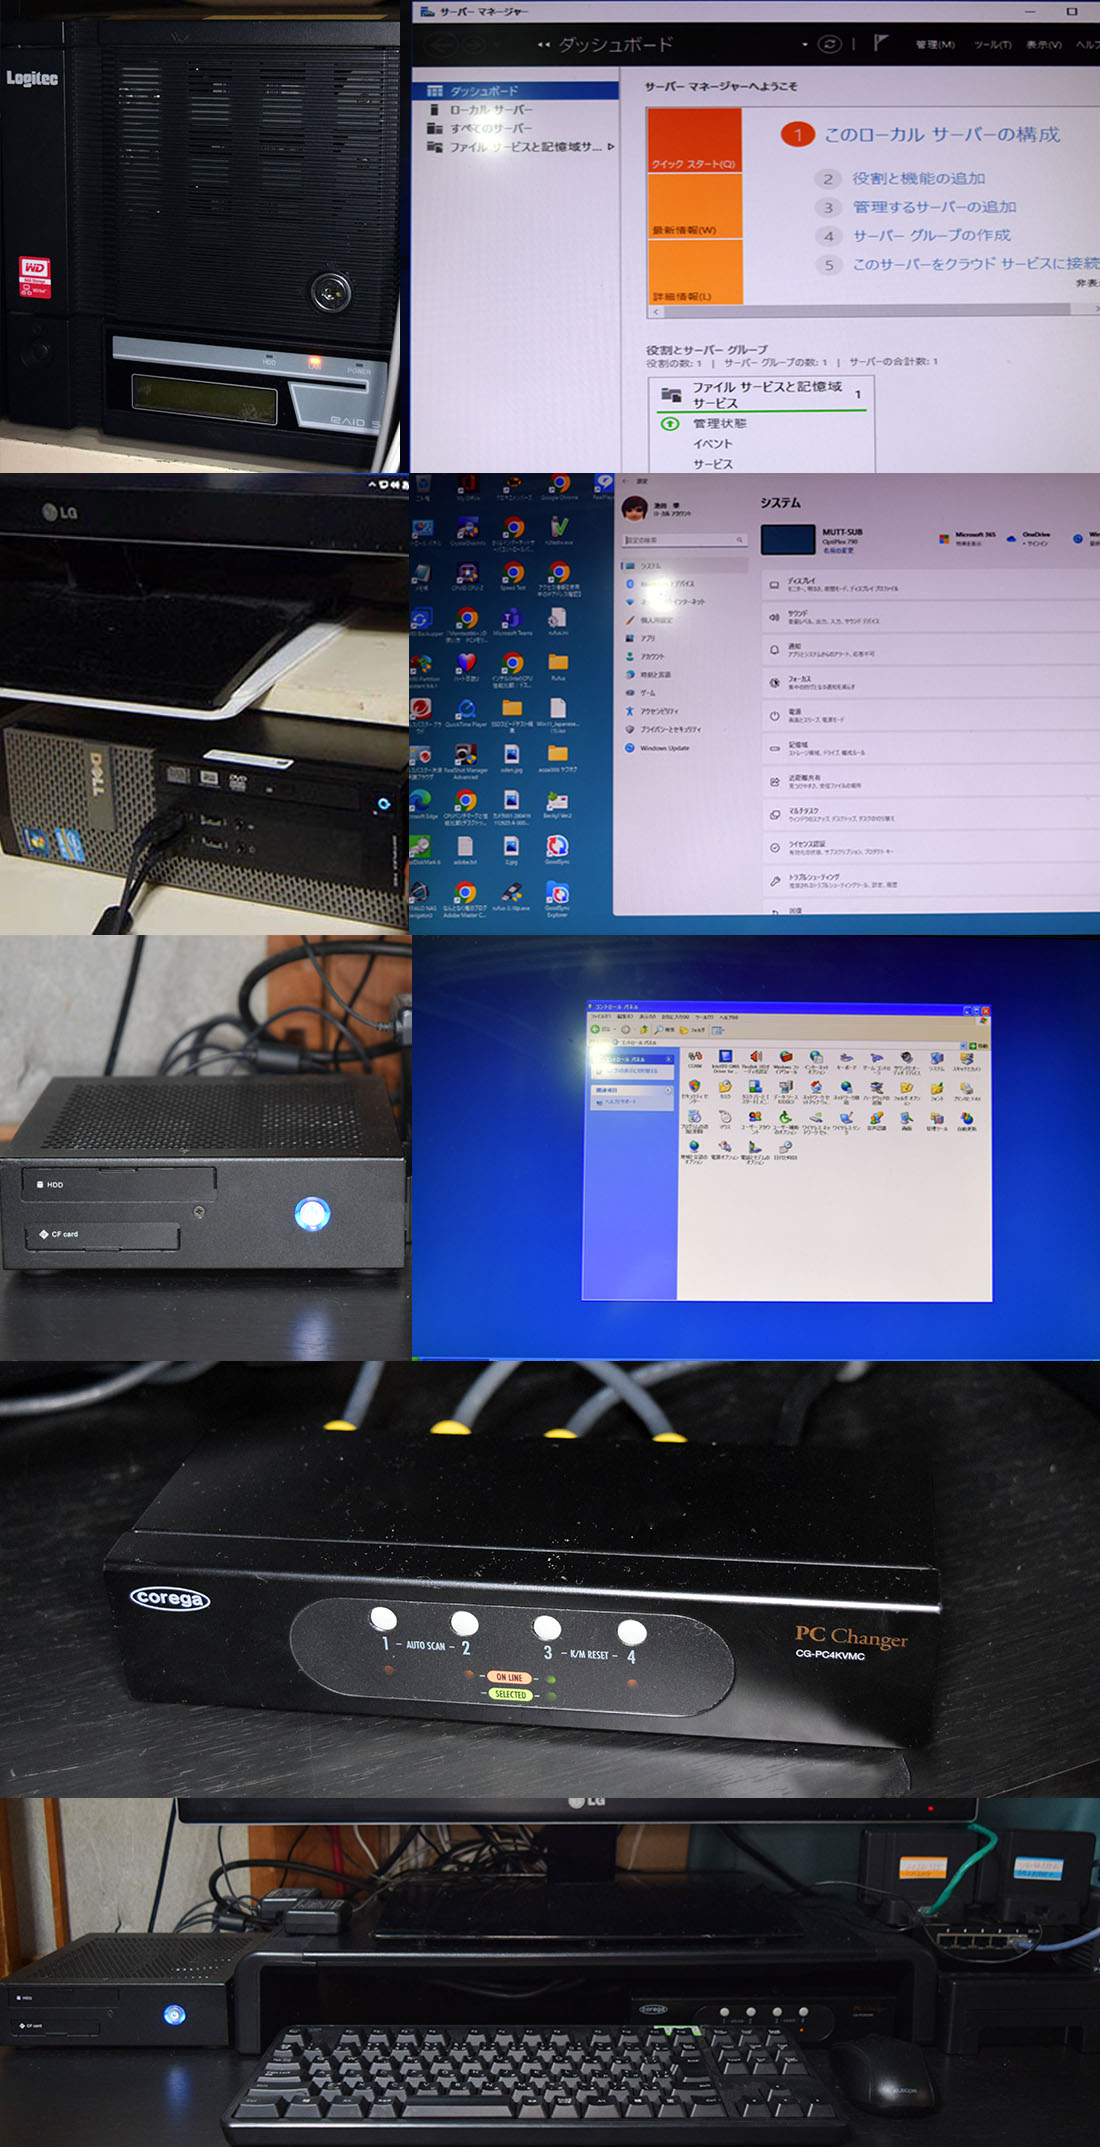
Task: Collapse the コントロール パネル side task pane
Action: [668, 1058]
